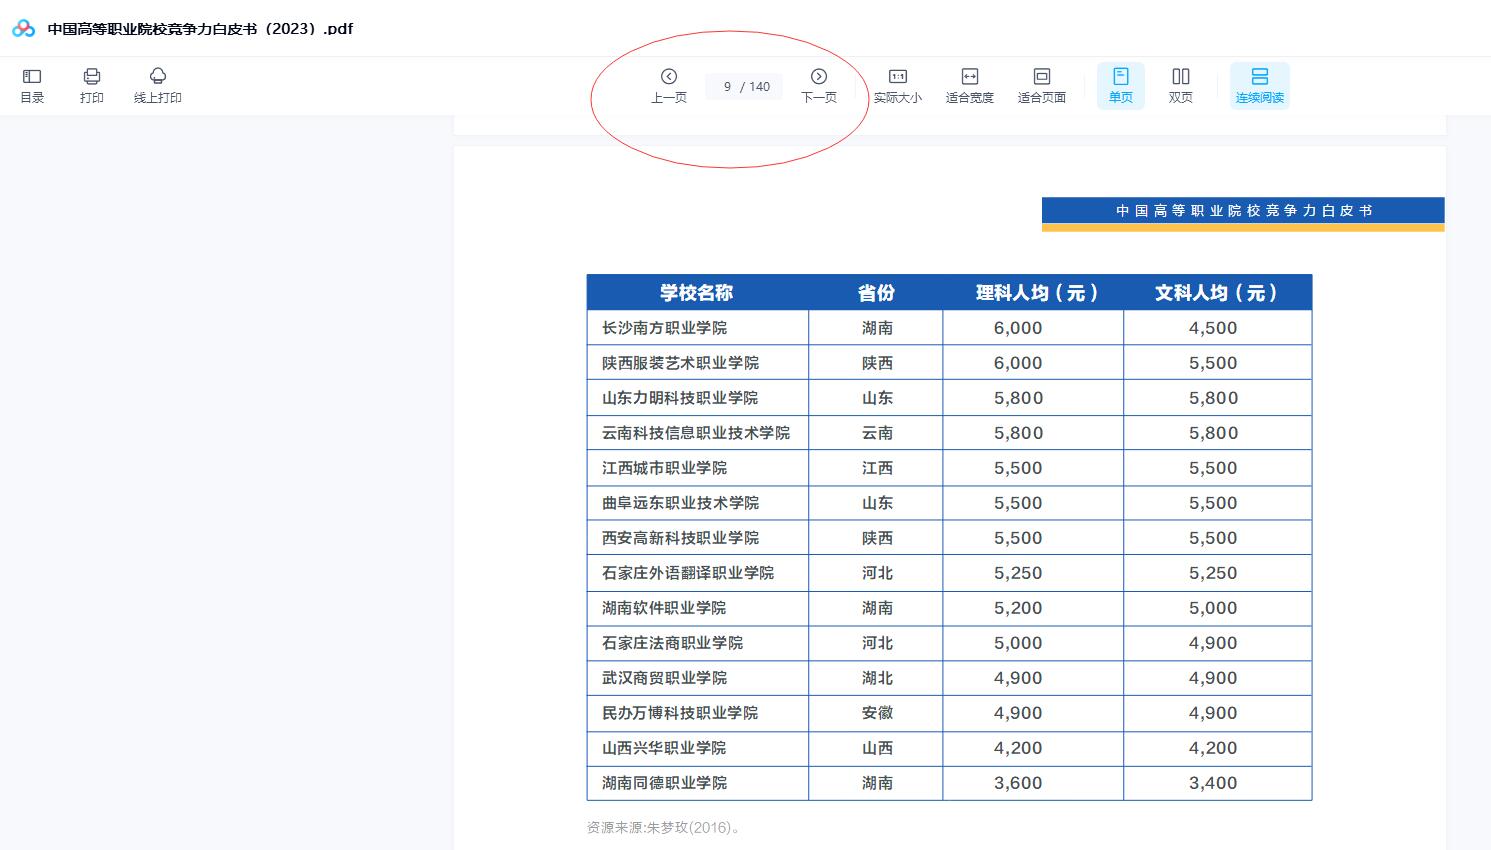Image resolution: width=1491 pixels, height=850 pixels.
Task: Fit document to width (适合宽度)
Action: click(969, 85)
